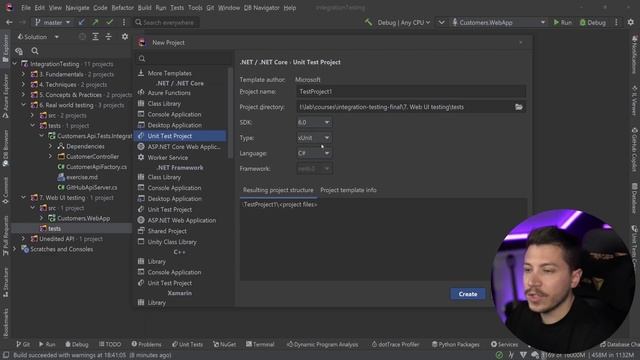Image resolution: width=640 pixels, height=360 pixels.
Task: Open the Unit Tests tool window
Action: (x=187, y=344)
